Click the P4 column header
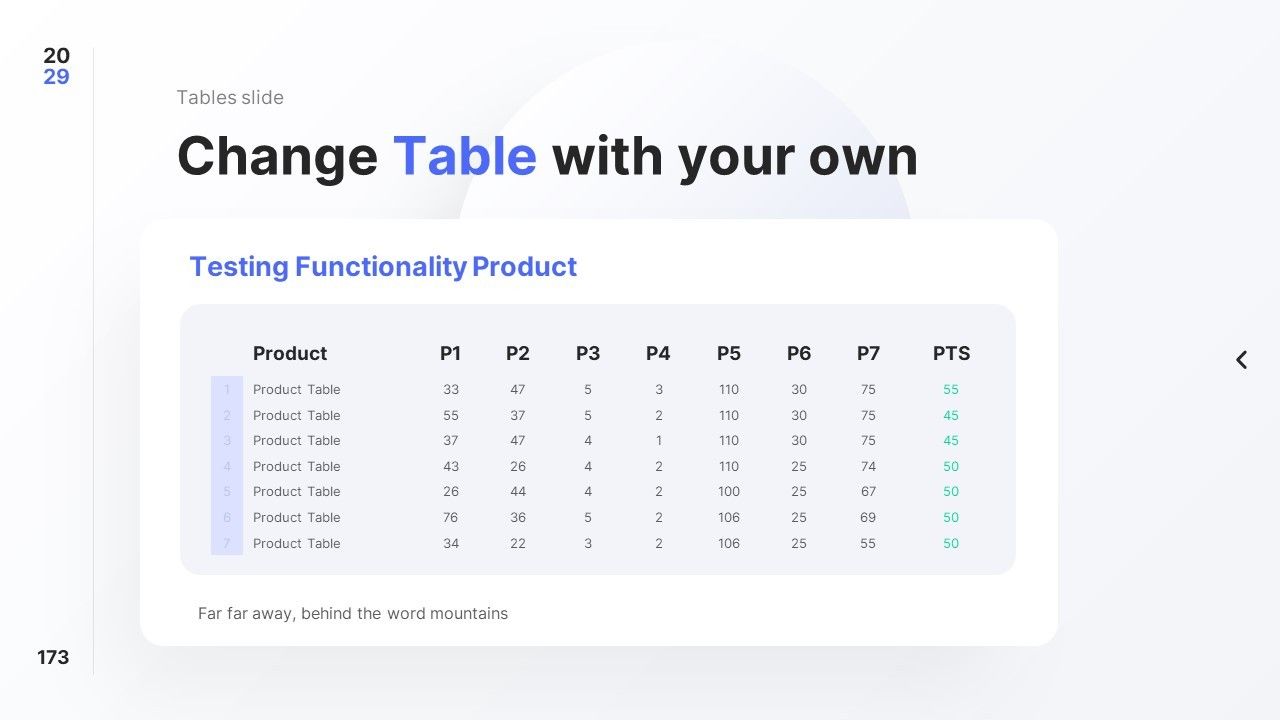Viewport: 1280px width, 720px height. tap(658, 353)
